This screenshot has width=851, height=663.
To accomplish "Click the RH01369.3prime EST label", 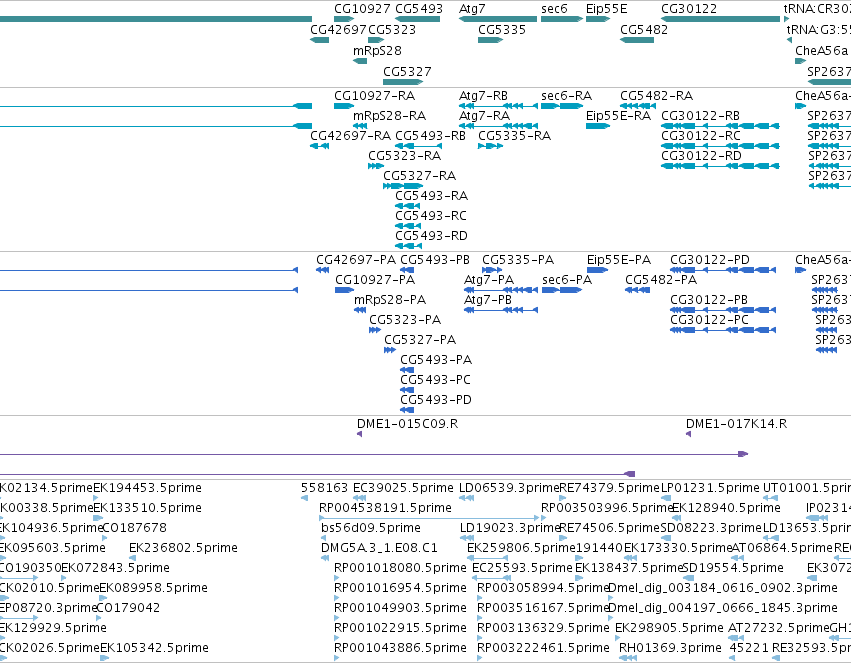I will click(x=670, y=648).
